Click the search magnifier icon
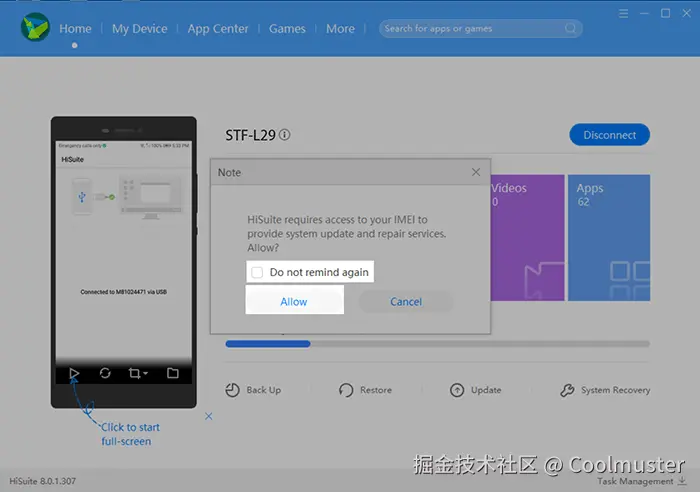The image size is (700, 492). pos(570,29)
